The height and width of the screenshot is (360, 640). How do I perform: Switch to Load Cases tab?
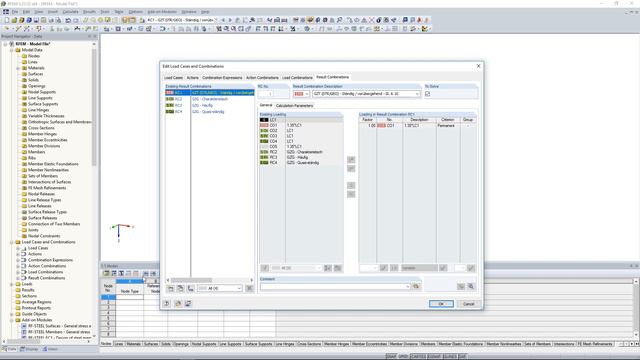[x=173, y=78]
